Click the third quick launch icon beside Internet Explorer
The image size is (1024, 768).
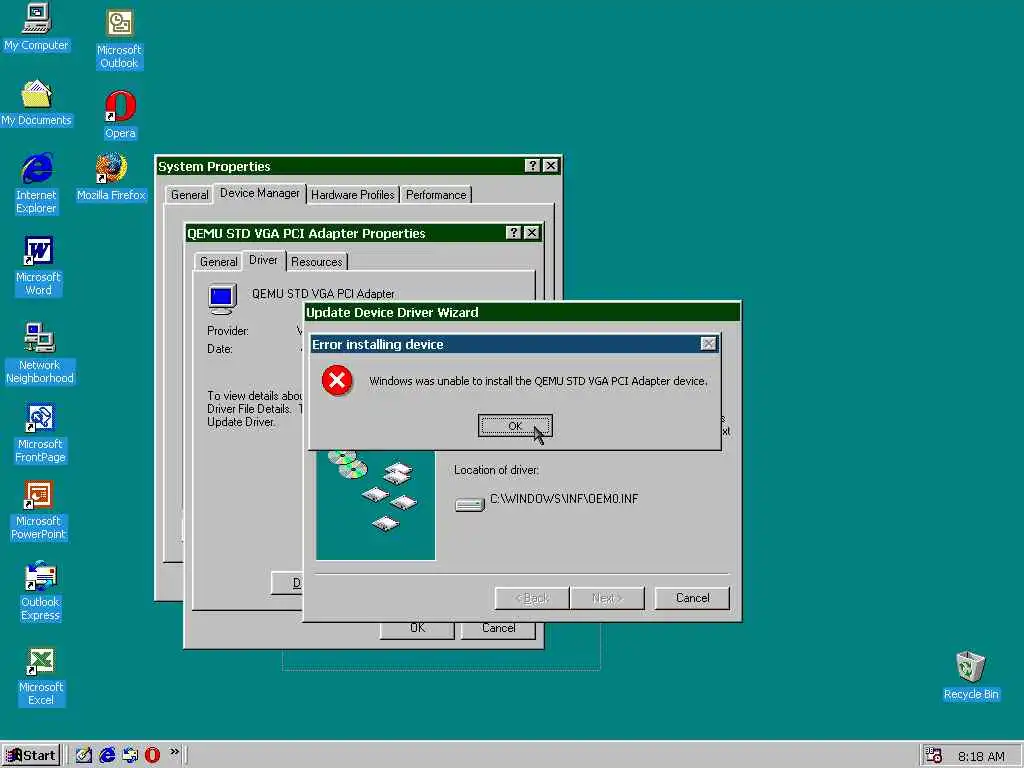tap(130, 755)
